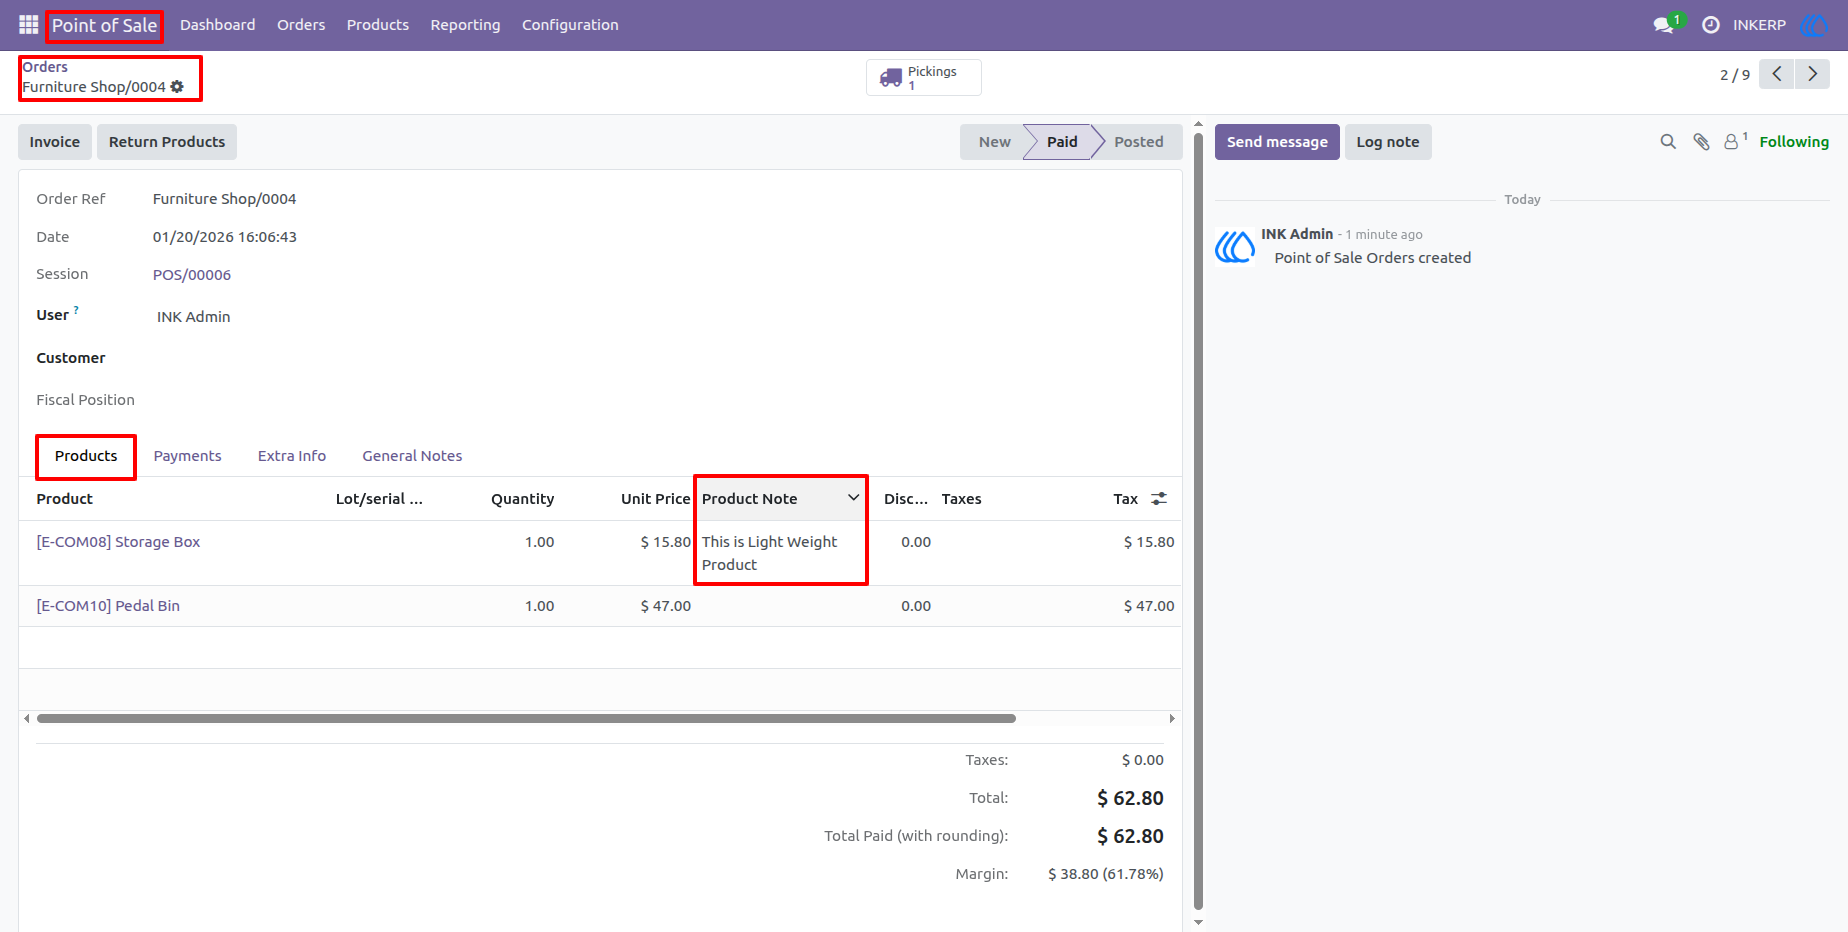
Task: Click the horizontal scrollbar under order lines
Action: [x=526, y=718]
